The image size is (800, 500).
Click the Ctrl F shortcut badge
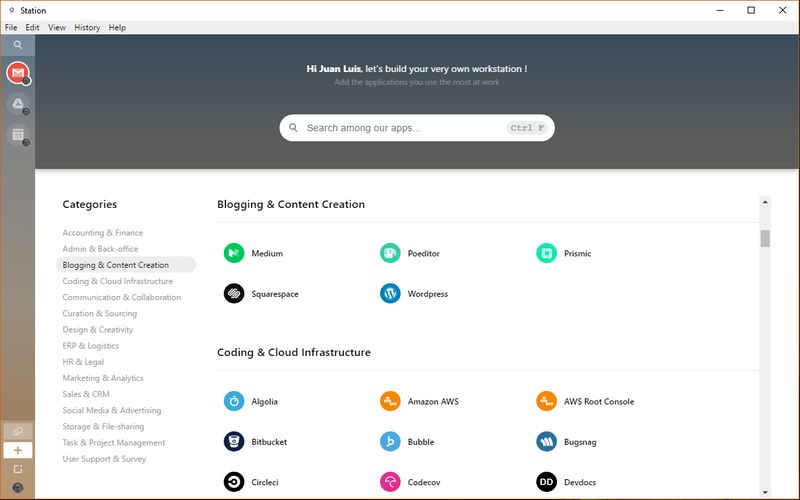coord(527,128)
